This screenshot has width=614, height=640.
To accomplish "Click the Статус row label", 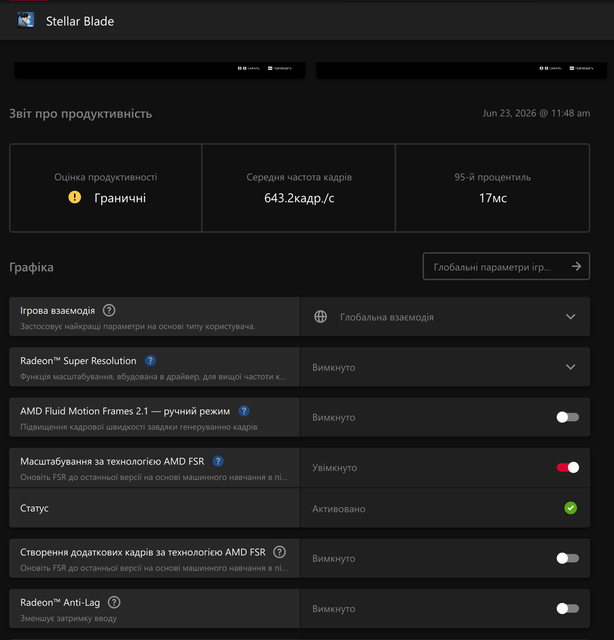I will [34, 508].
